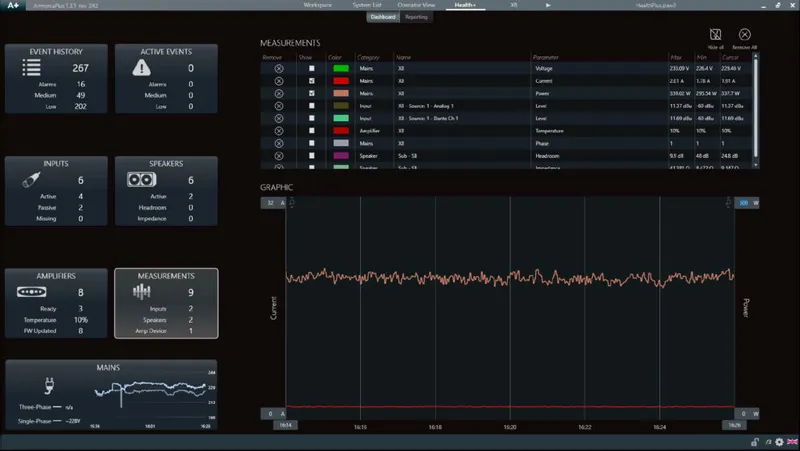
Task: Click the play arrow in top bar
Action: [x=548, y=5]
